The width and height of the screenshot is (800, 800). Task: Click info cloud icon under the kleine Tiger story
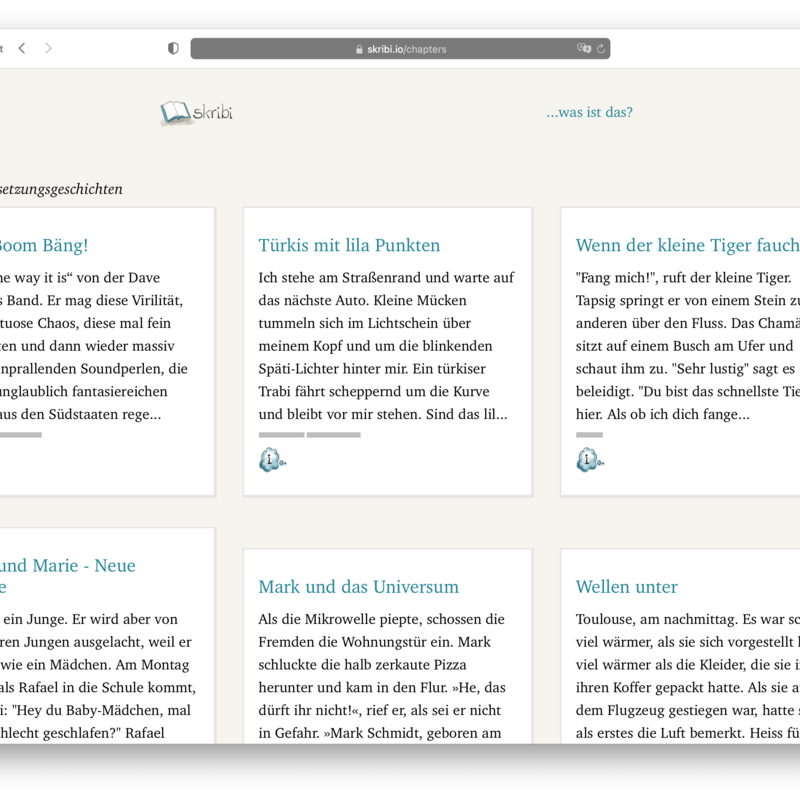(x=590, y=460)
